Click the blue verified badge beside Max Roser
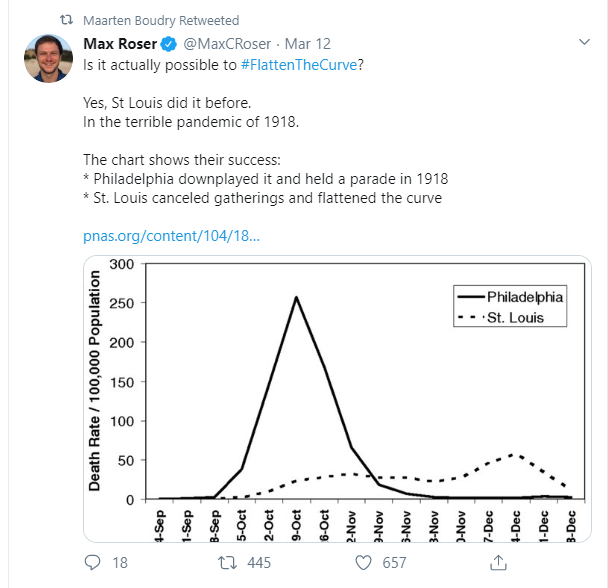 click(x=170, y=44)
